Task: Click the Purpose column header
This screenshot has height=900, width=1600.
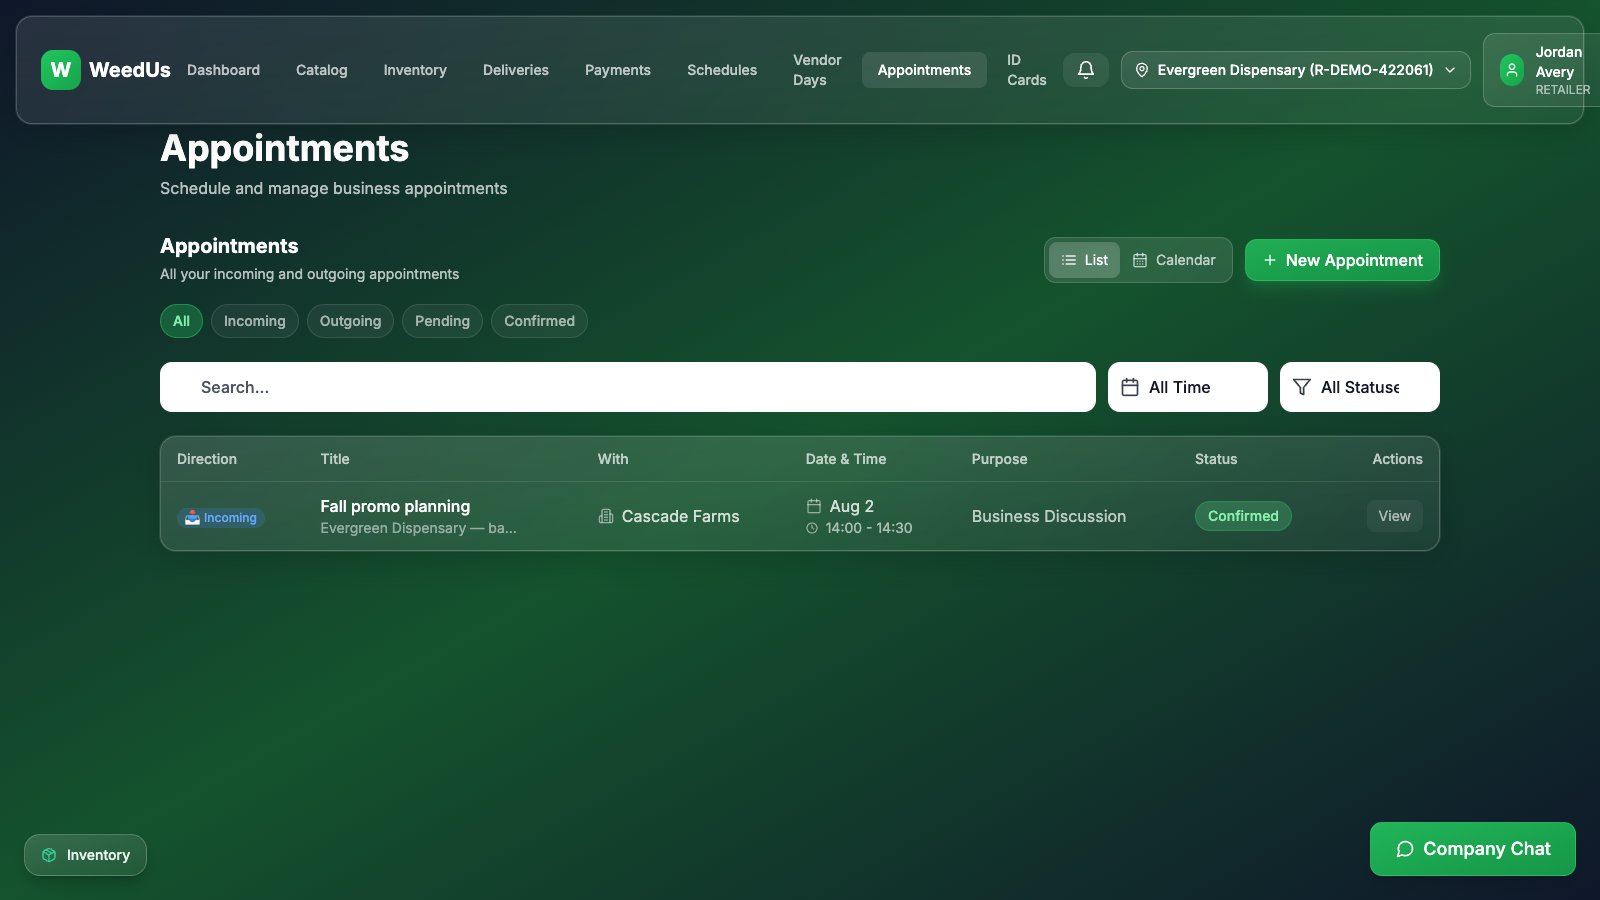Action: click(x=999, y=459)
